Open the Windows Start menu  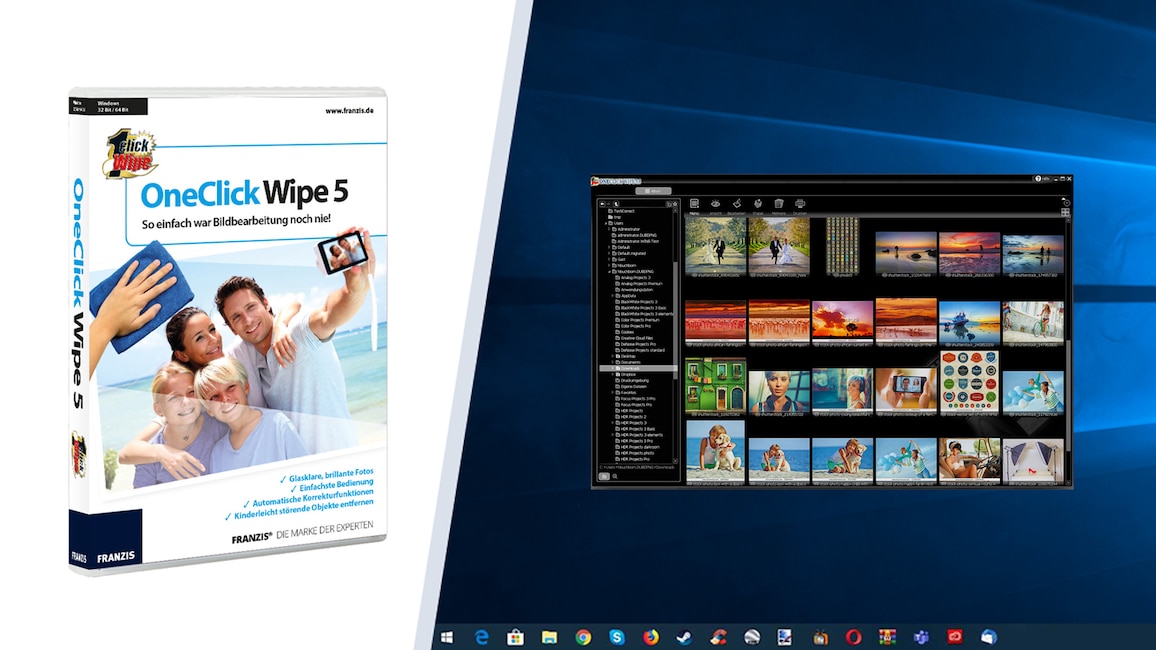[447, 637]
